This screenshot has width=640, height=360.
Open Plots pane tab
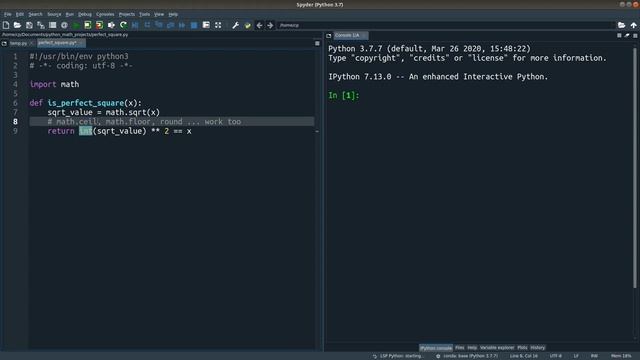(x=522, y=348)
